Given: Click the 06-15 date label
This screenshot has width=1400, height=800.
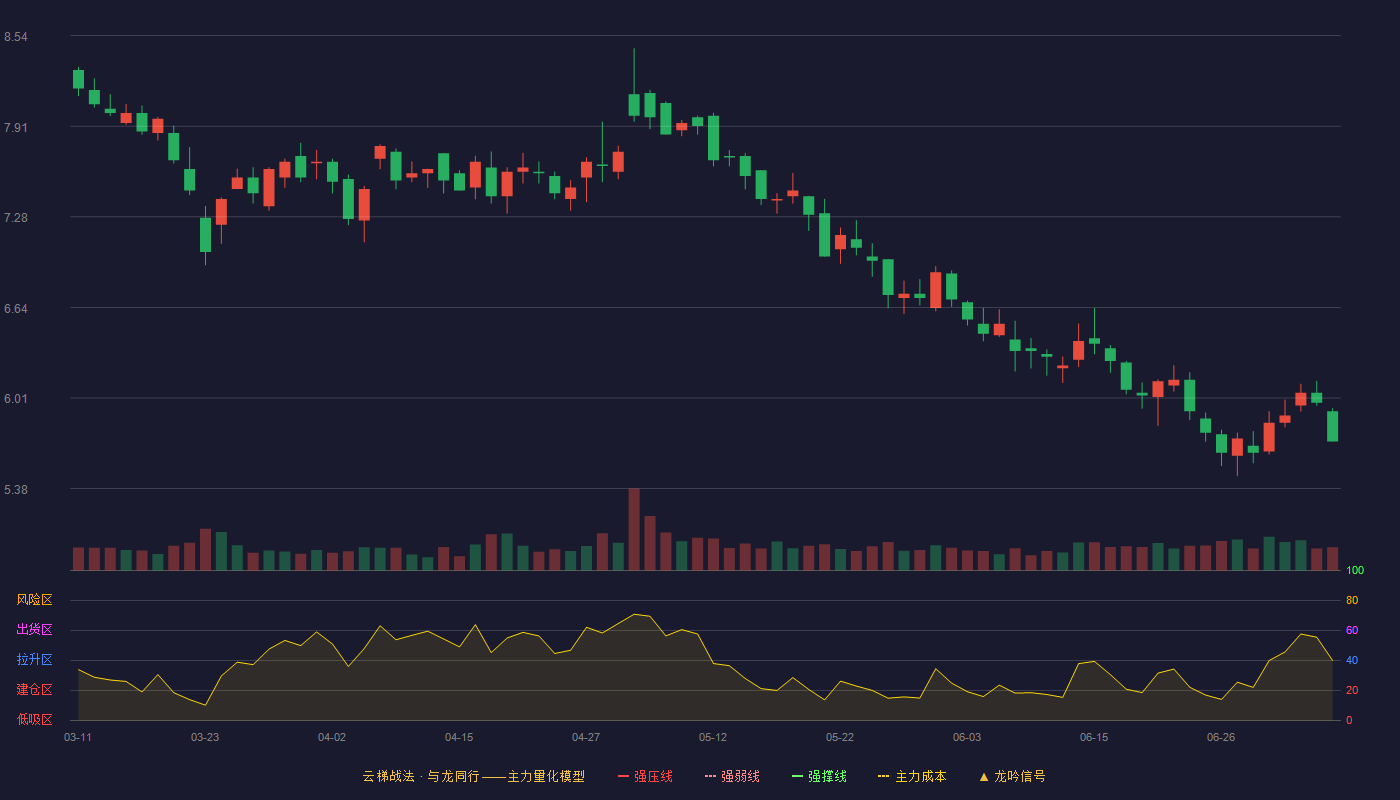Looking at the screenshot, I should tap(1094, 737).
